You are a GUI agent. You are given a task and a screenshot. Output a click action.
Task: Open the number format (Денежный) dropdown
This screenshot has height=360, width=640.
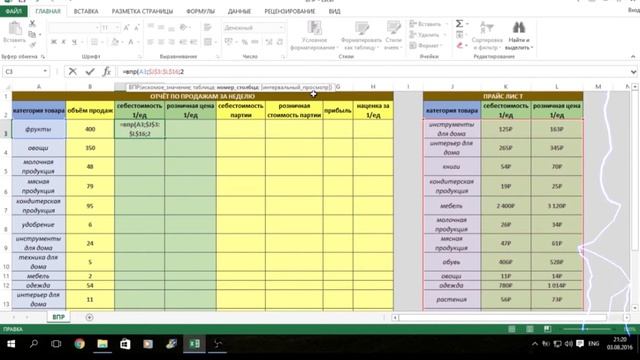[281, 28]
